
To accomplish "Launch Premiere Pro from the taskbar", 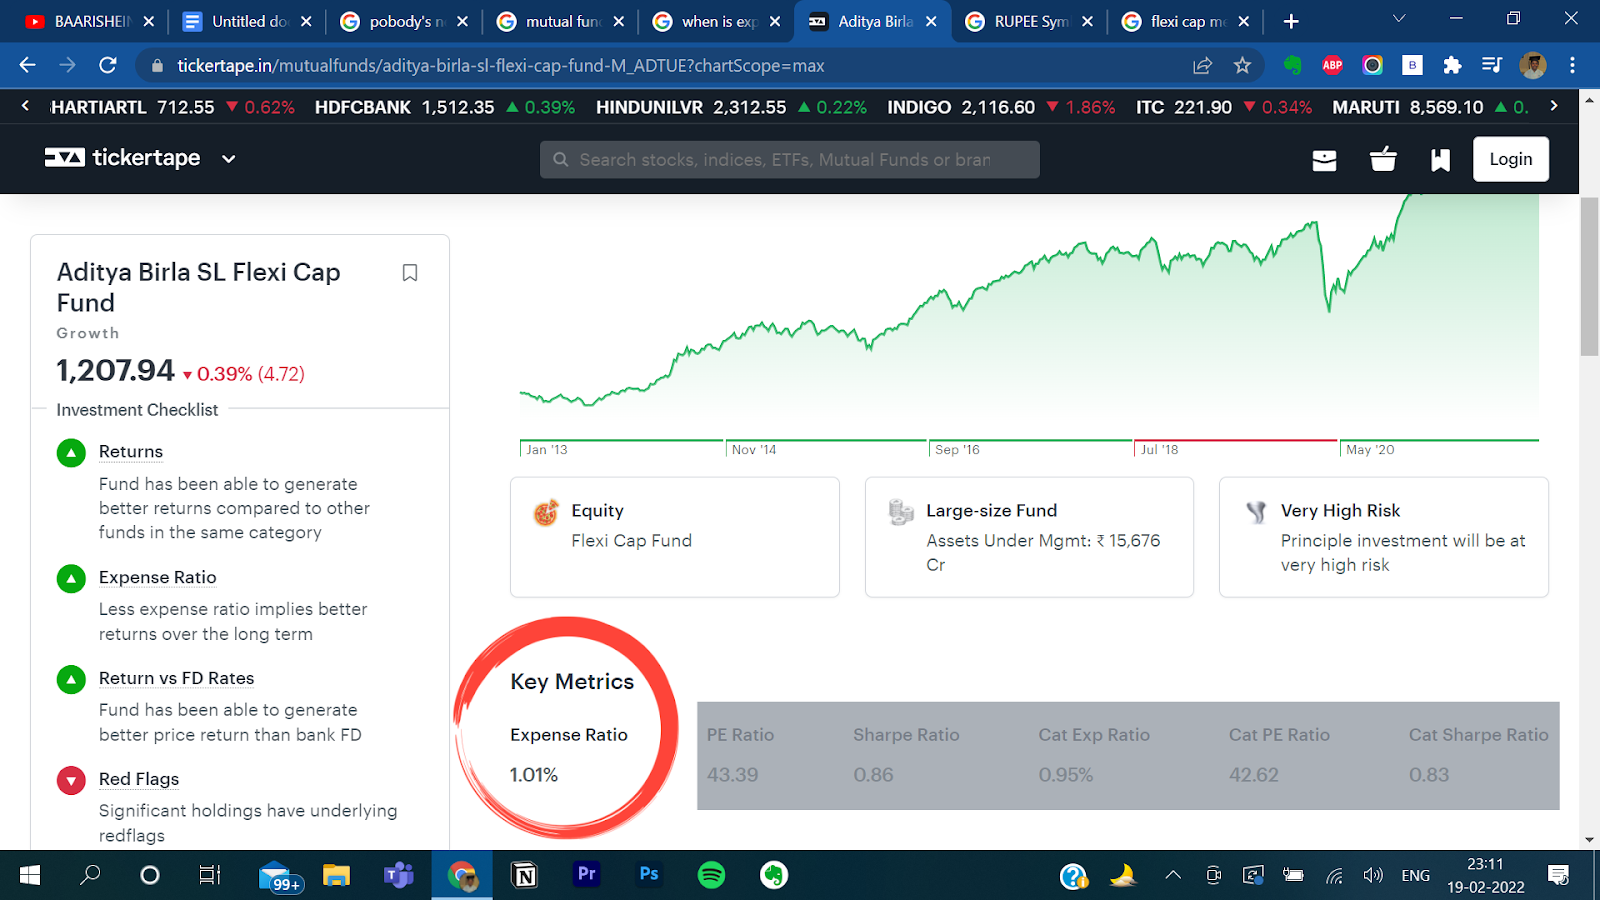I will pos(587,874).
